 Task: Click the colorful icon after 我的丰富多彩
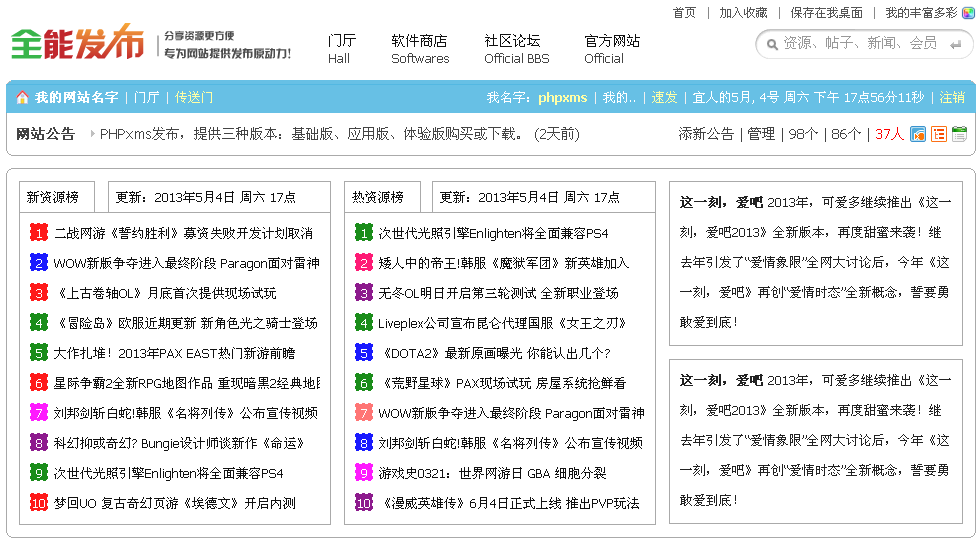(968, 13)
